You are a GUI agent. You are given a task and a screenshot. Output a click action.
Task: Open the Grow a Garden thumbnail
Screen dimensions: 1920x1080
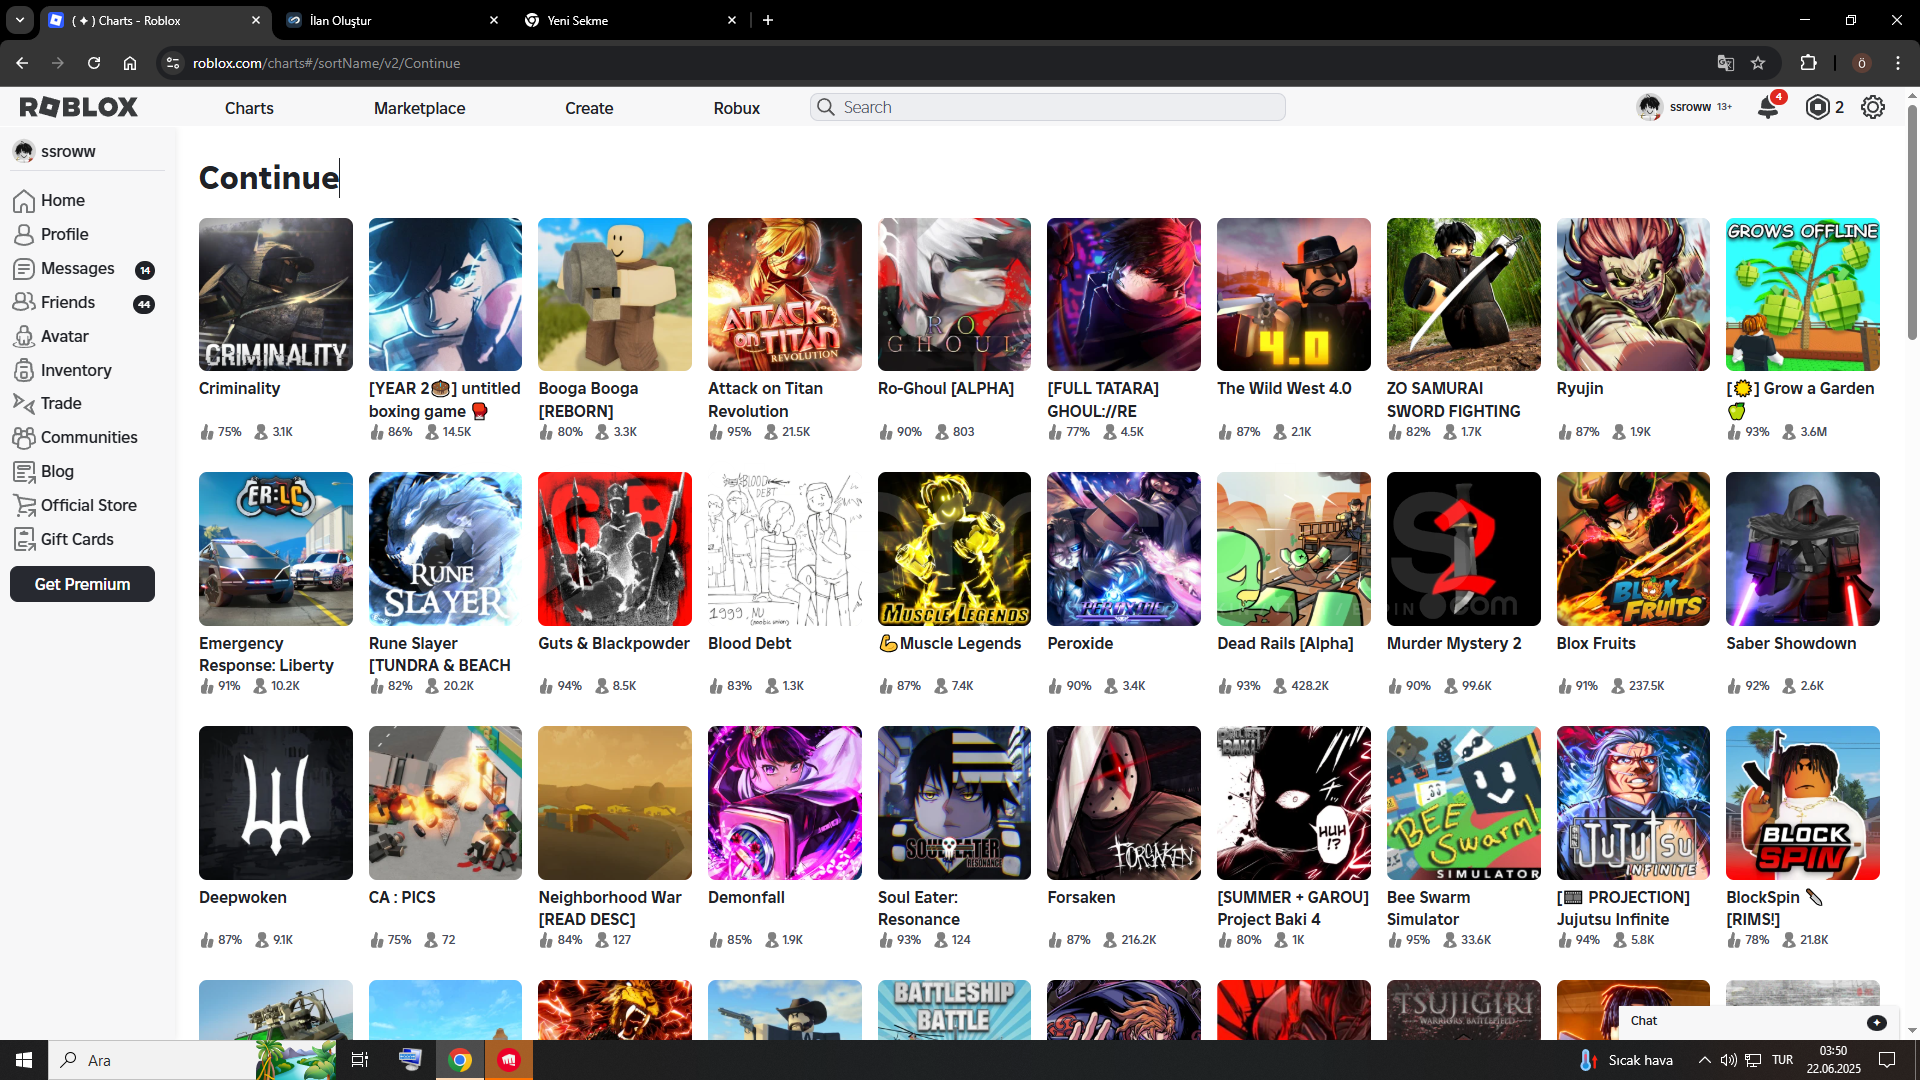coord(1802,295)
